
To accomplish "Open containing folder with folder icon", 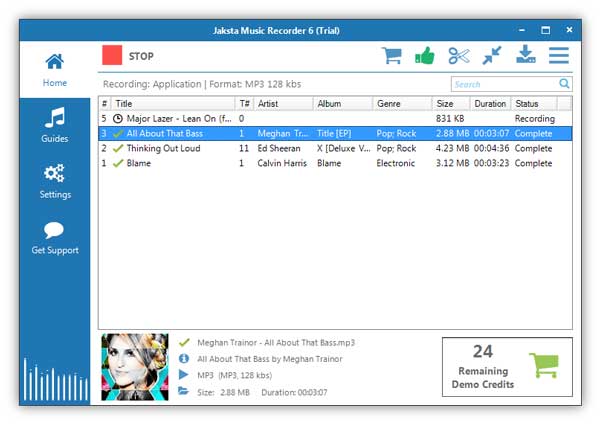I will 183,391.
